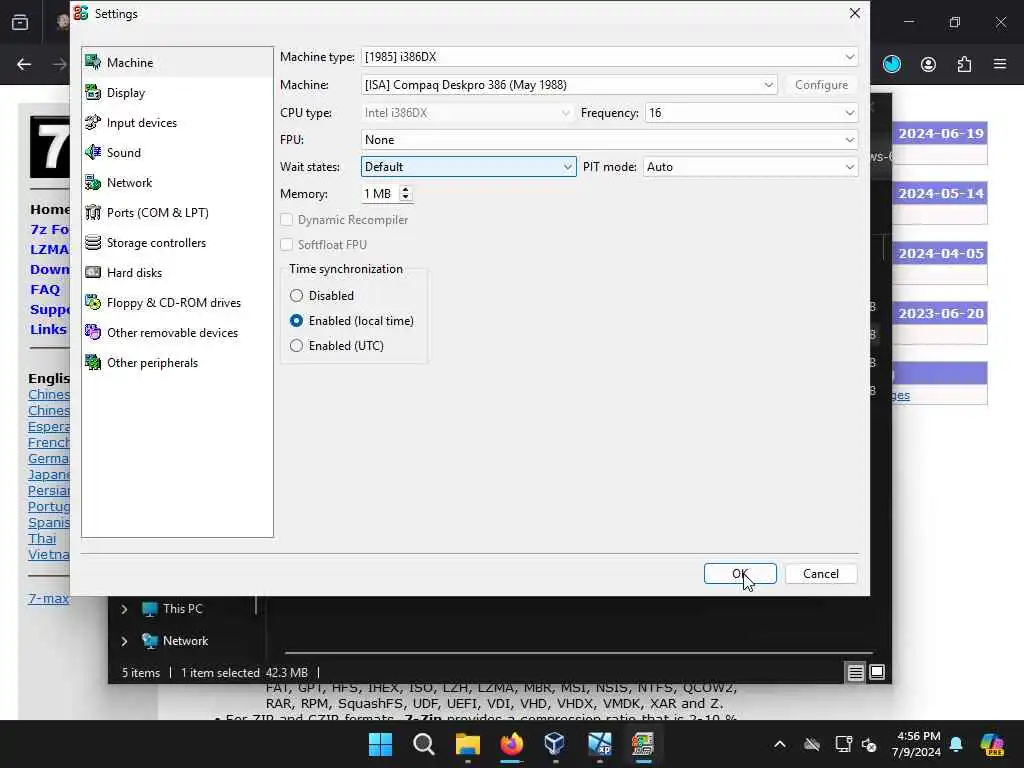1024x768 pixels.
Task: Select Disabled time synchronization
Action: [x=322, y=296]
